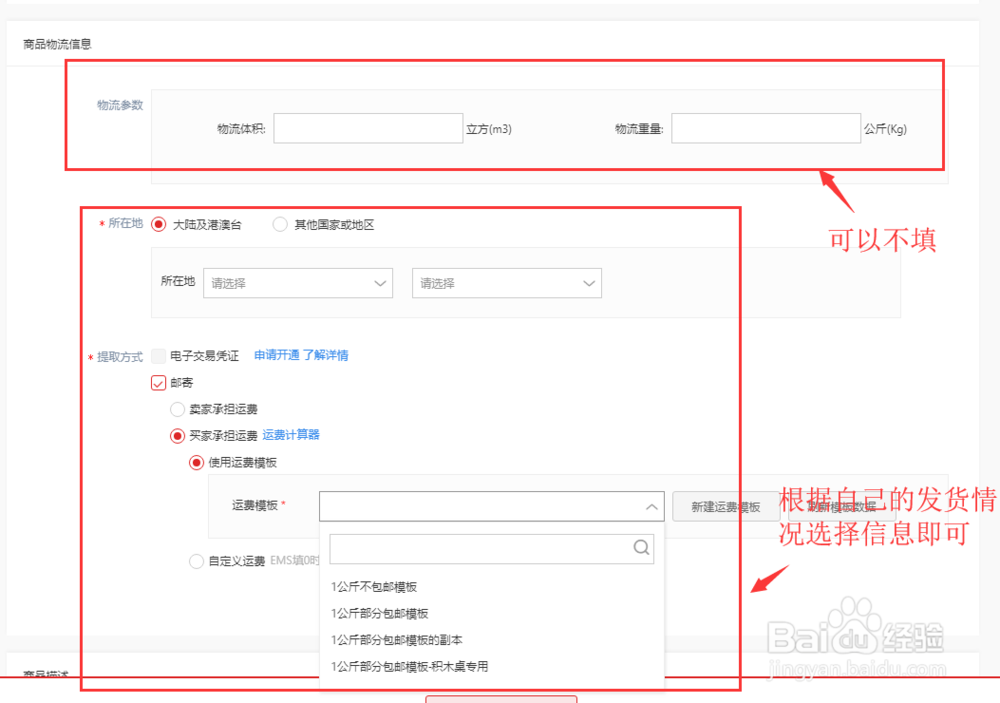Enable the 电子交易凭证 checkbox
Screen dimensions: 1000x703
158,355
